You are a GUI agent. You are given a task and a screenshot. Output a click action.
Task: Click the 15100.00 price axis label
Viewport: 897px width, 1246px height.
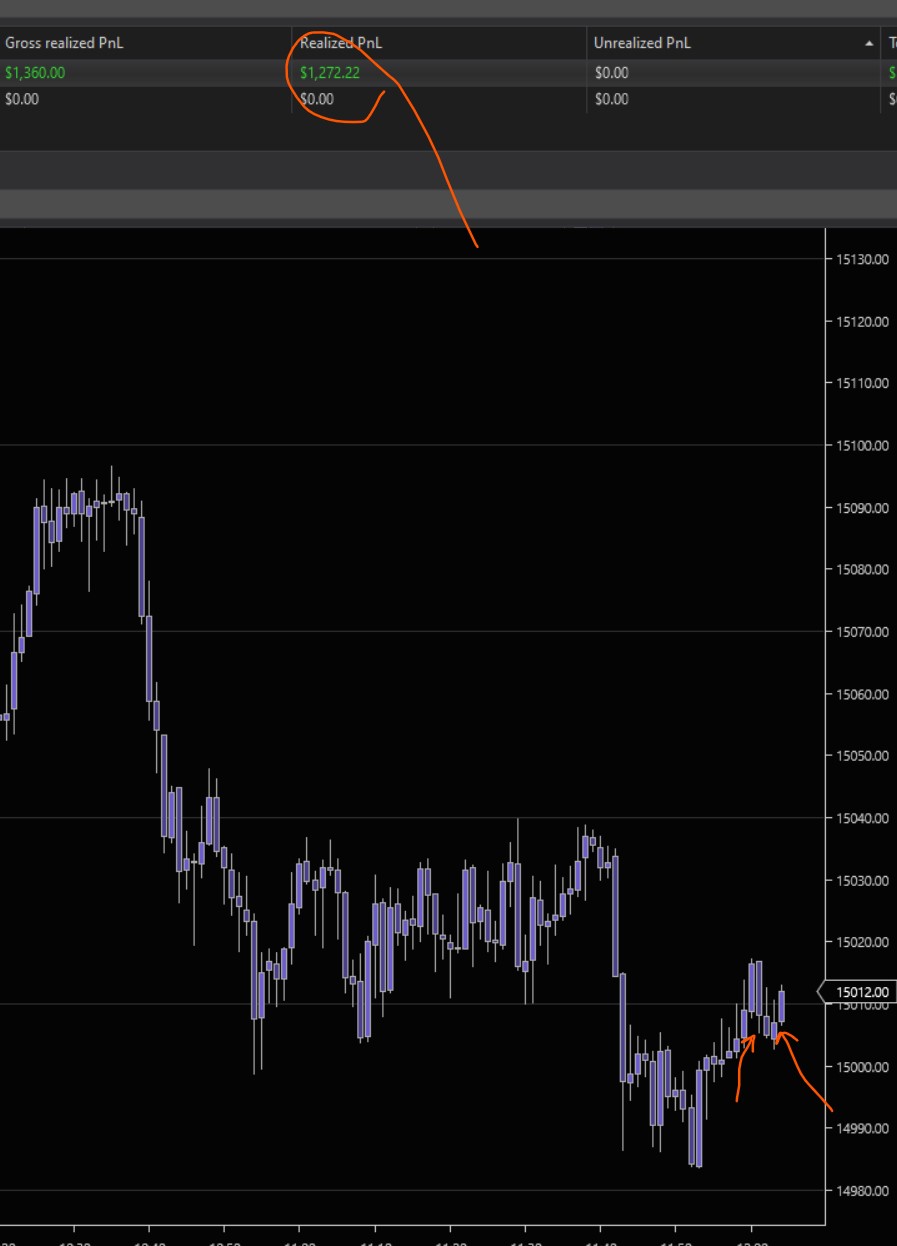point(861,445)
